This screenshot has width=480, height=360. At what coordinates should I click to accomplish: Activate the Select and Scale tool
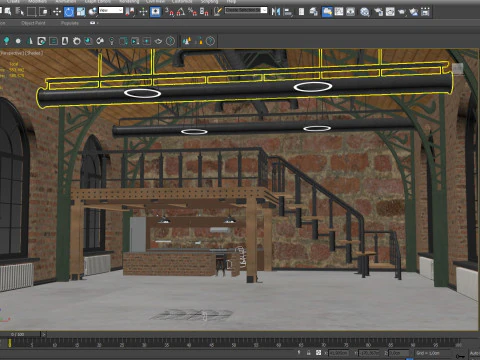(x=81, y=12)
